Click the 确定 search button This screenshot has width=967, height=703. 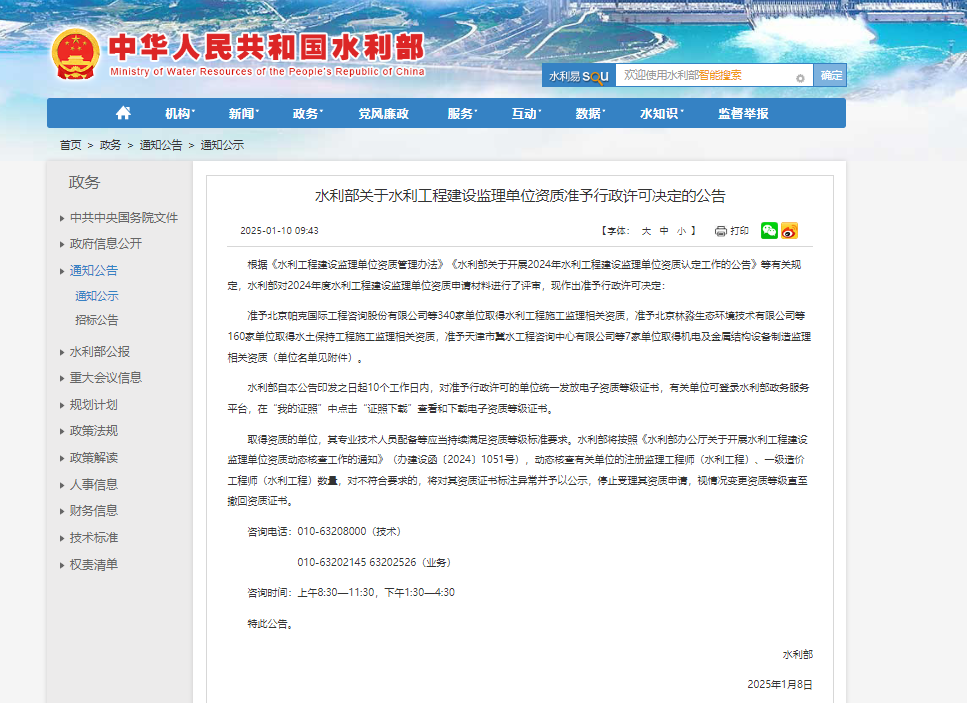pos(830,75)
